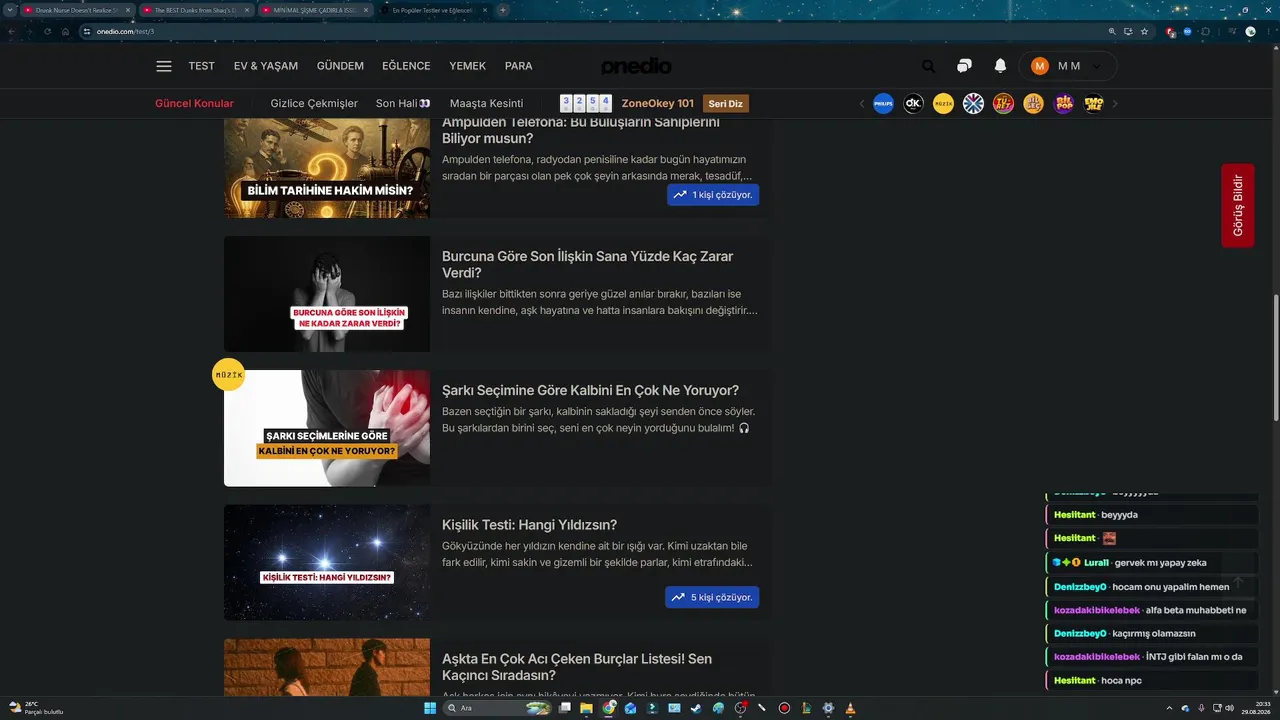Open the Gizlice Çekmişler topic
The height and width of the screenshot is (720, 1280).
314,103
